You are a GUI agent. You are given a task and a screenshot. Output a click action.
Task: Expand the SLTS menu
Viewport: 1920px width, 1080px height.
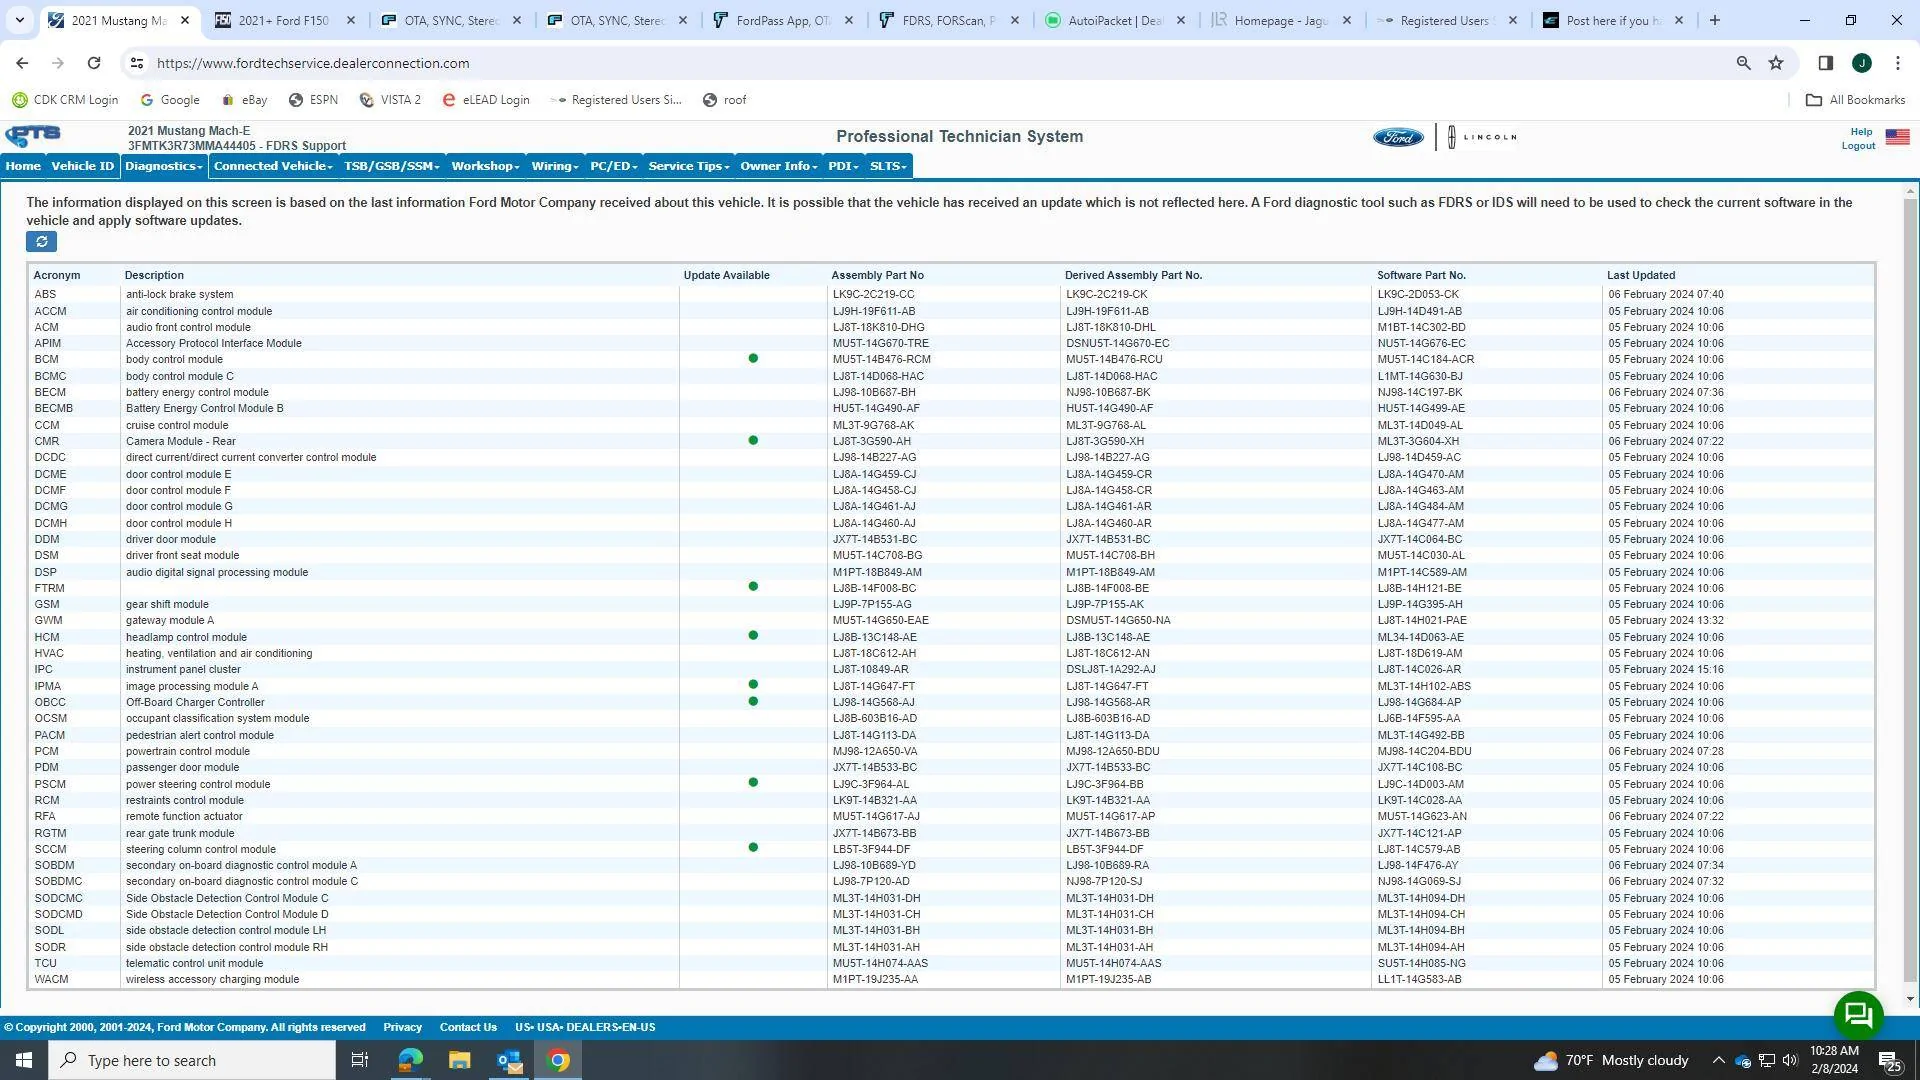point(888,166)
